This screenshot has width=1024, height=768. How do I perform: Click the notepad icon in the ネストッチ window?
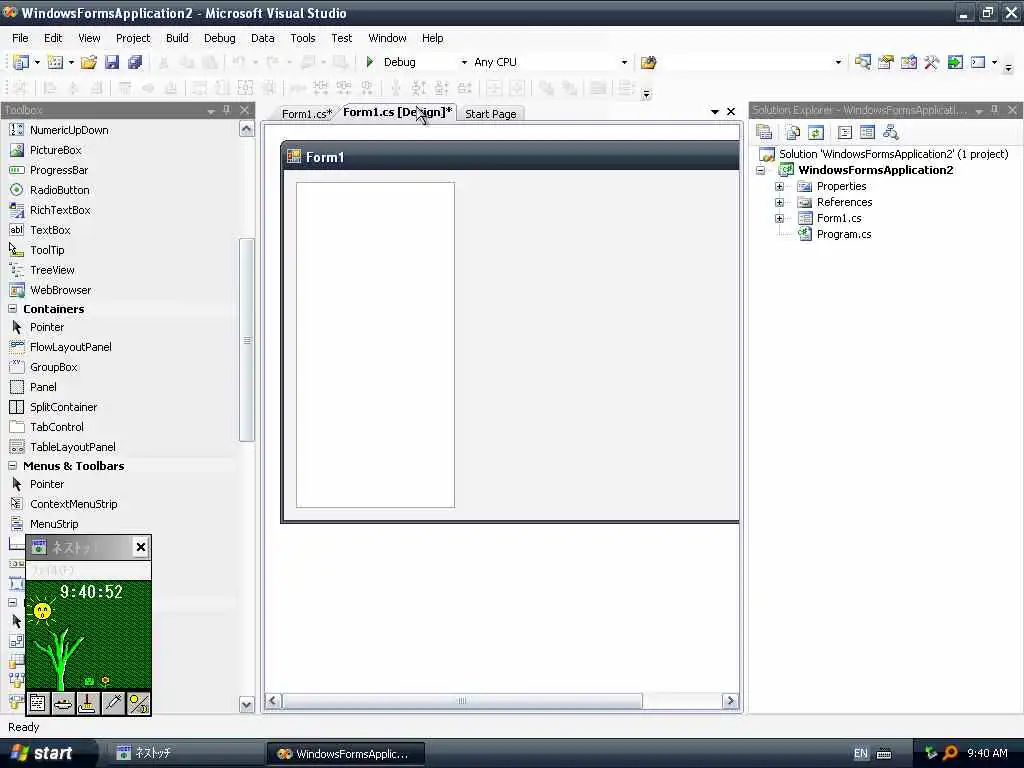click(38, 703)
